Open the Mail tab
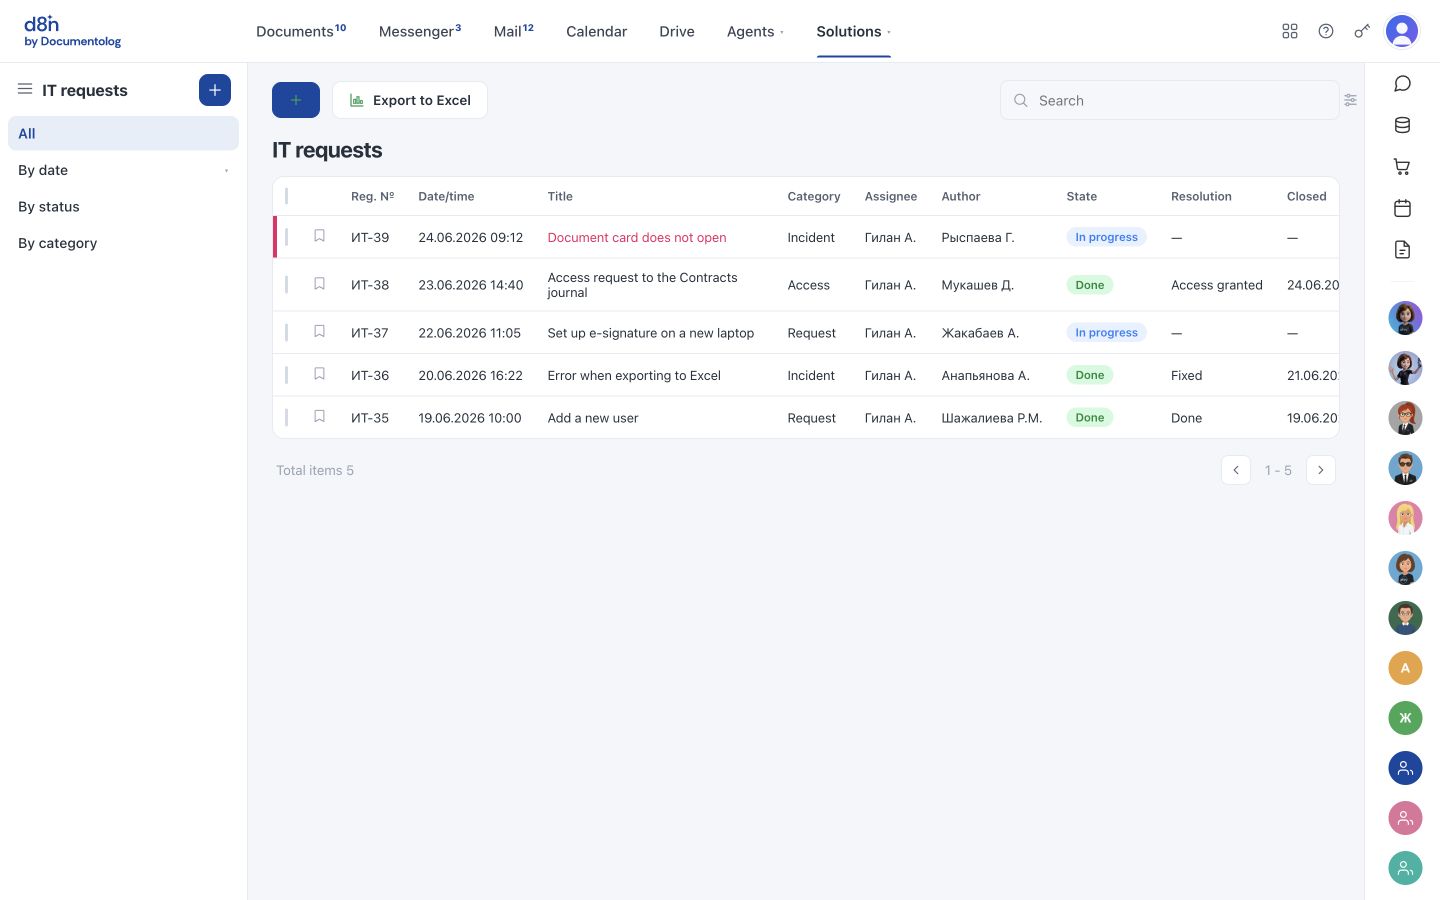This screenshot has width=1440, height=900. pyautogui.click(x=514, y=31)
